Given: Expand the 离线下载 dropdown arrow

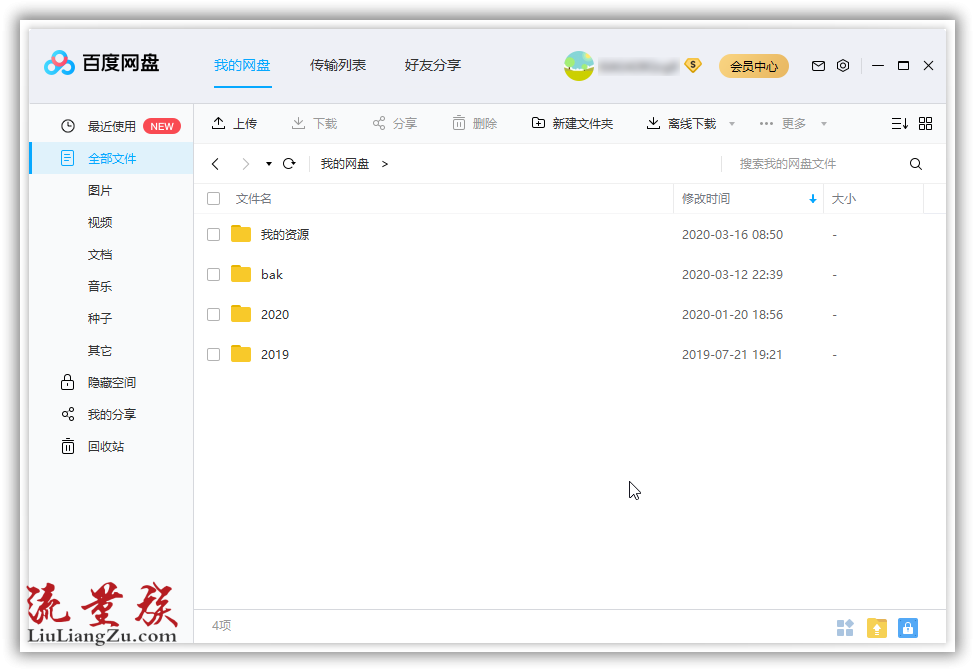Looking at the screenshot, I should click(x=732, y=122).
